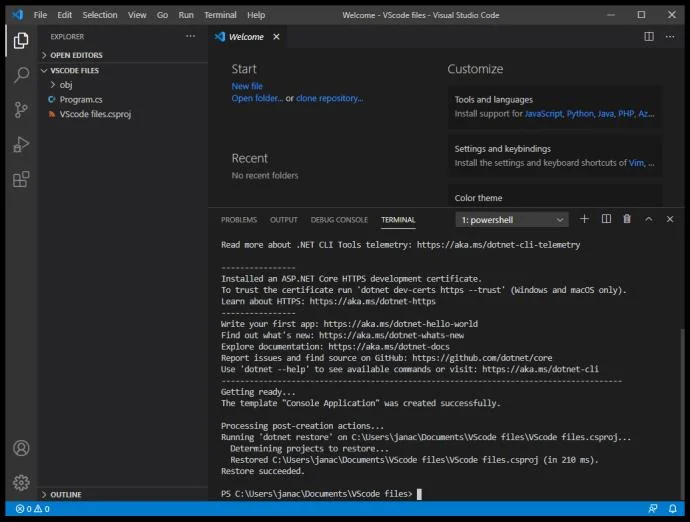Open the Accounts icon in activity bar
Screen dimensions: 690x522
point(21,448)
